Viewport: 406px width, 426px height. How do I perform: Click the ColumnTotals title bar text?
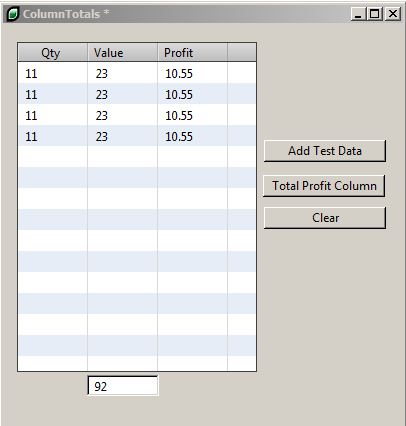61,14
